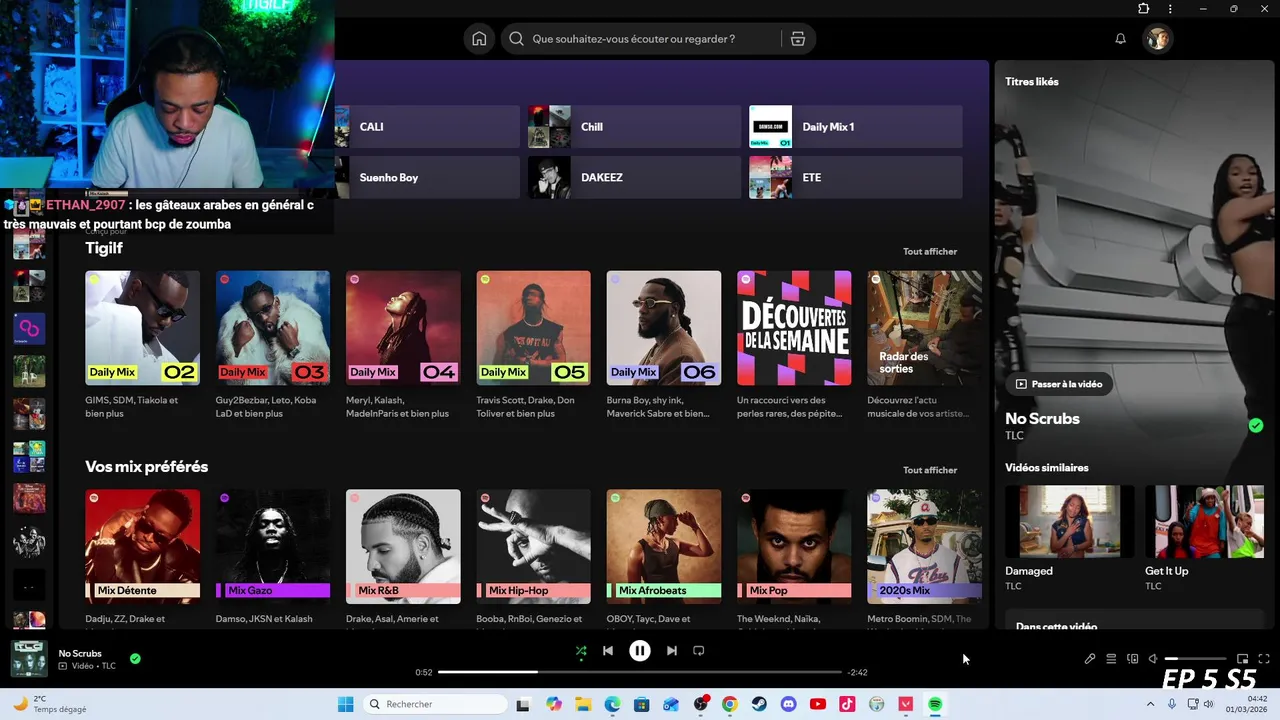Open Google Chrome from the taskbar
This screenshot has height=720, width=1280.
click(730, 704)
